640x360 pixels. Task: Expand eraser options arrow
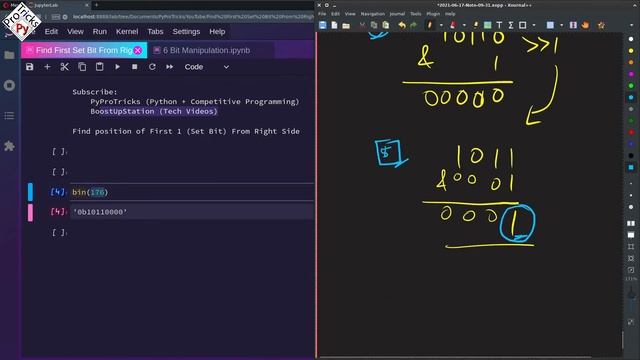(x=464, y=25)
